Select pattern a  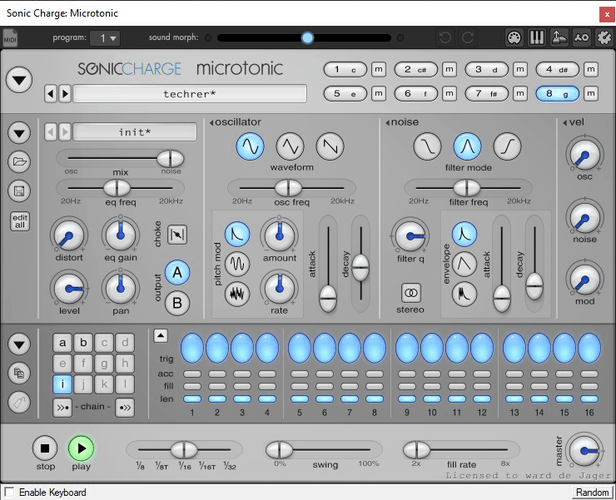click(x=62, y=343)
